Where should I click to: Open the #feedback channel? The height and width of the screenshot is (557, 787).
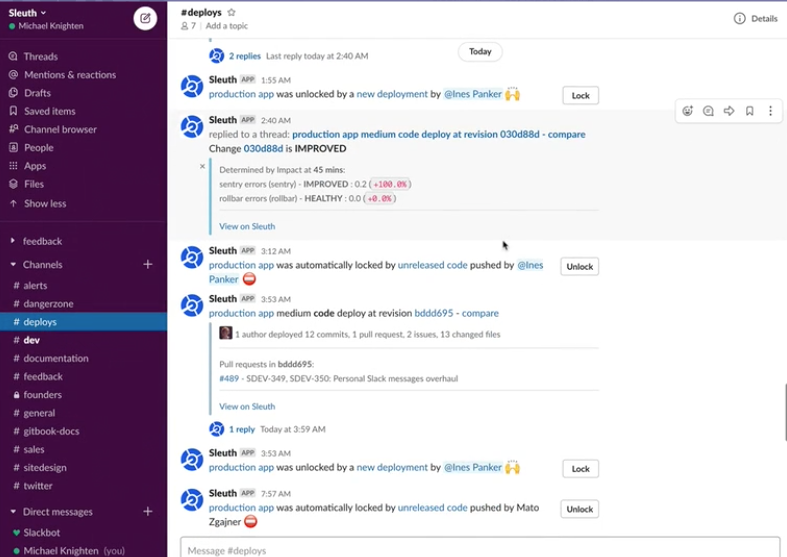[x=83, y=377]
